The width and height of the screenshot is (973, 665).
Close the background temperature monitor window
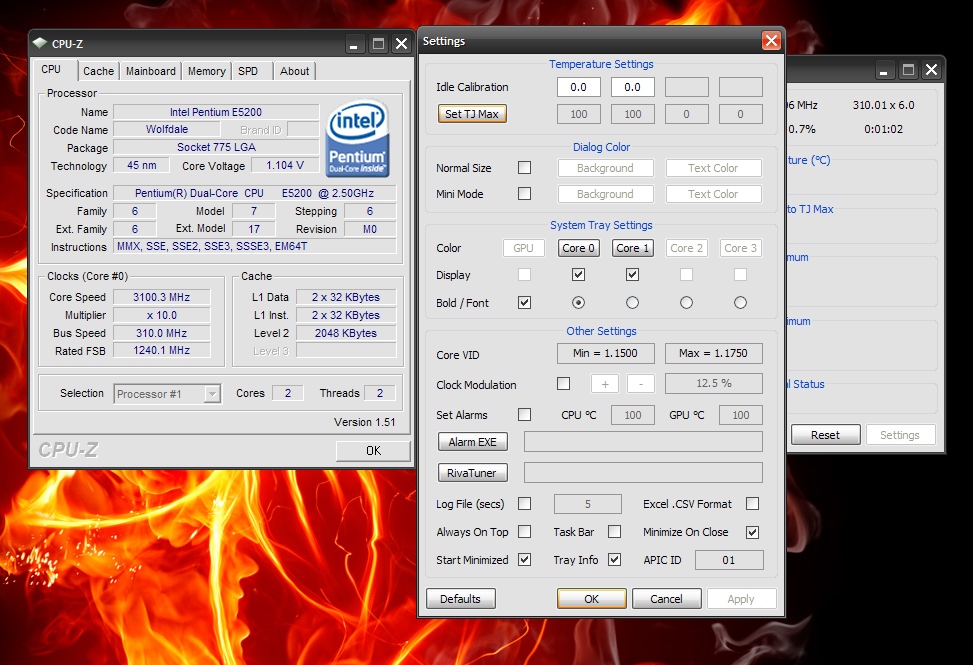point(931,70)
